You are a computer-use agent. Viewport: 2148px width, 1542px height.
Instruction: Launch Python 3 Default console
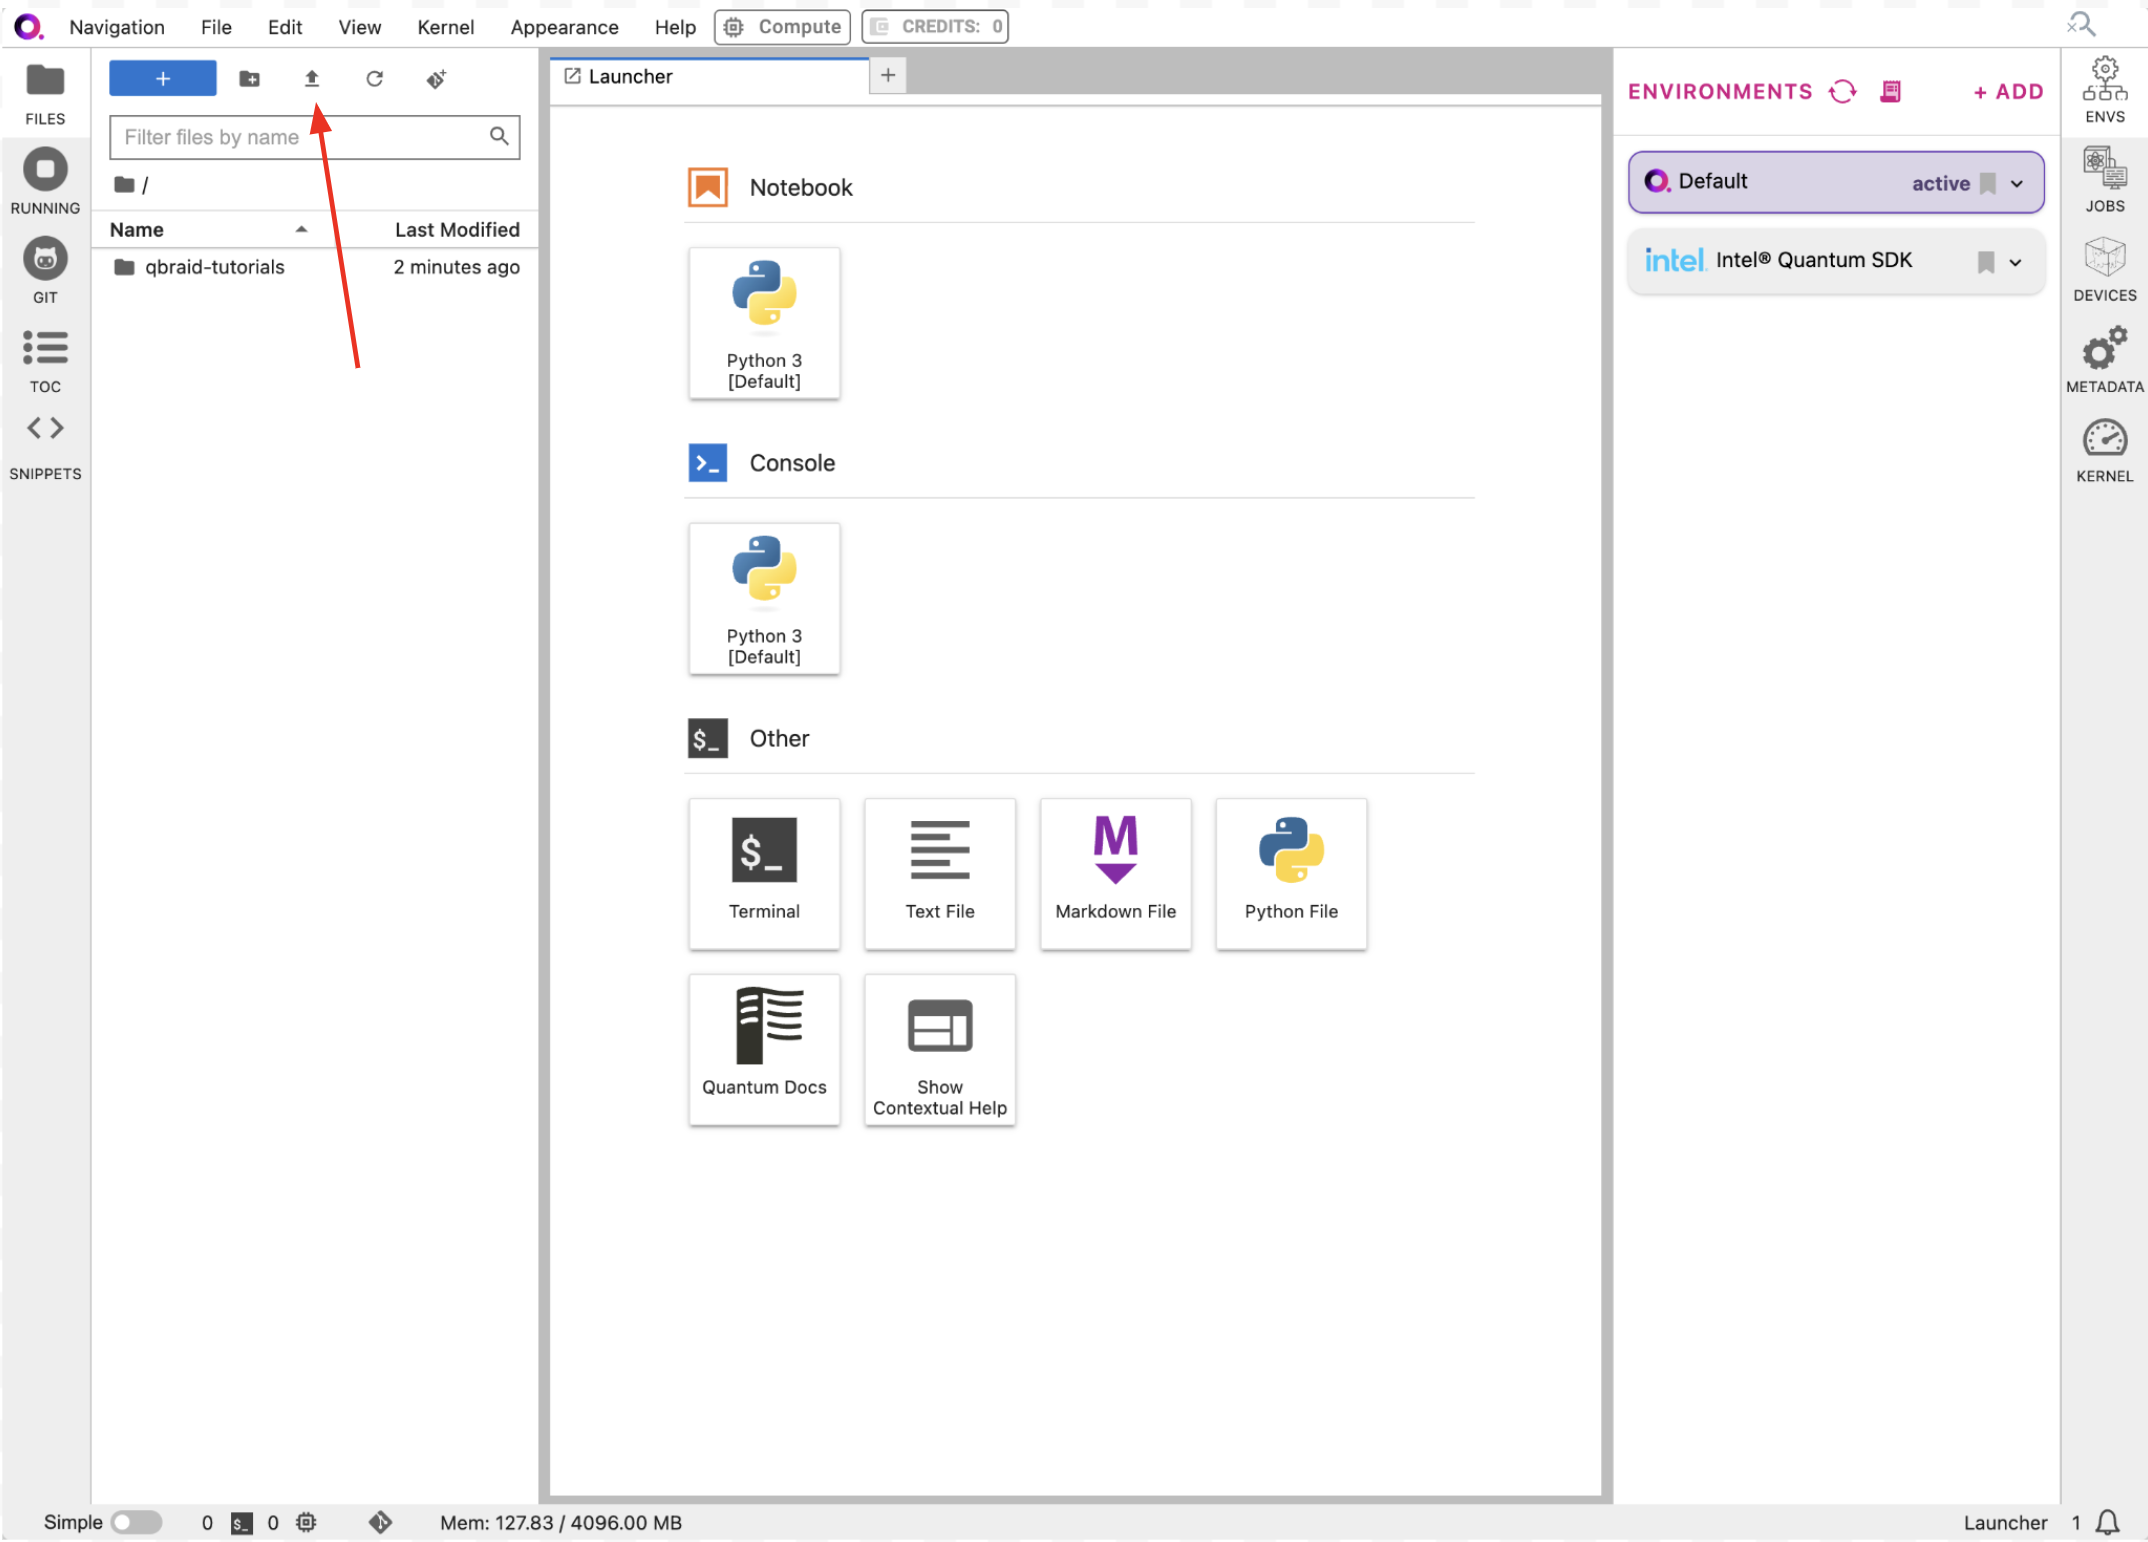click(x=764, y=599)
